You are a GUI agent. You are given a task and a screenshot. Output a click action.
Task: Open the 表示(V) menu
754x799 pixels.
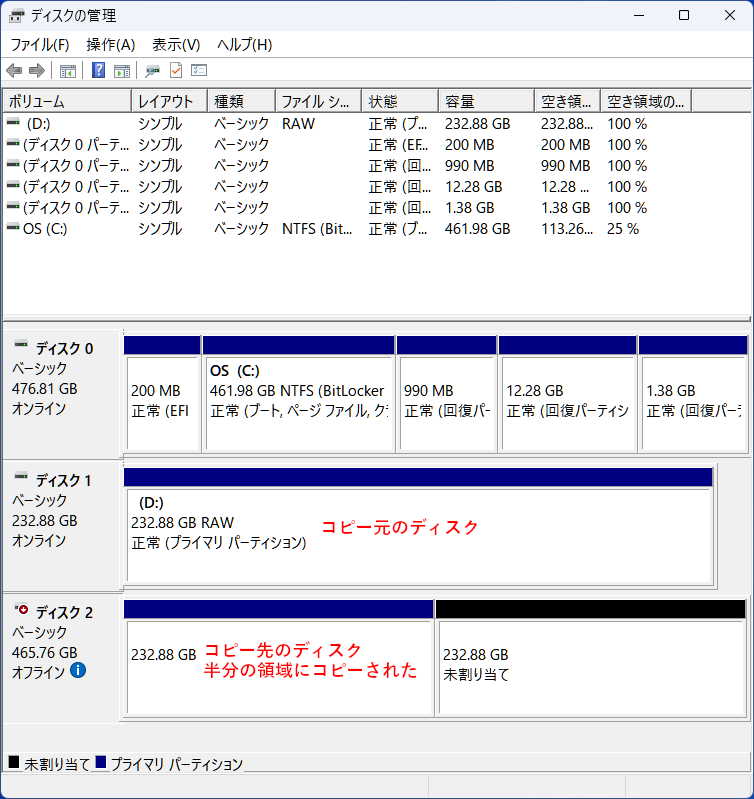(x=176, y=45)
